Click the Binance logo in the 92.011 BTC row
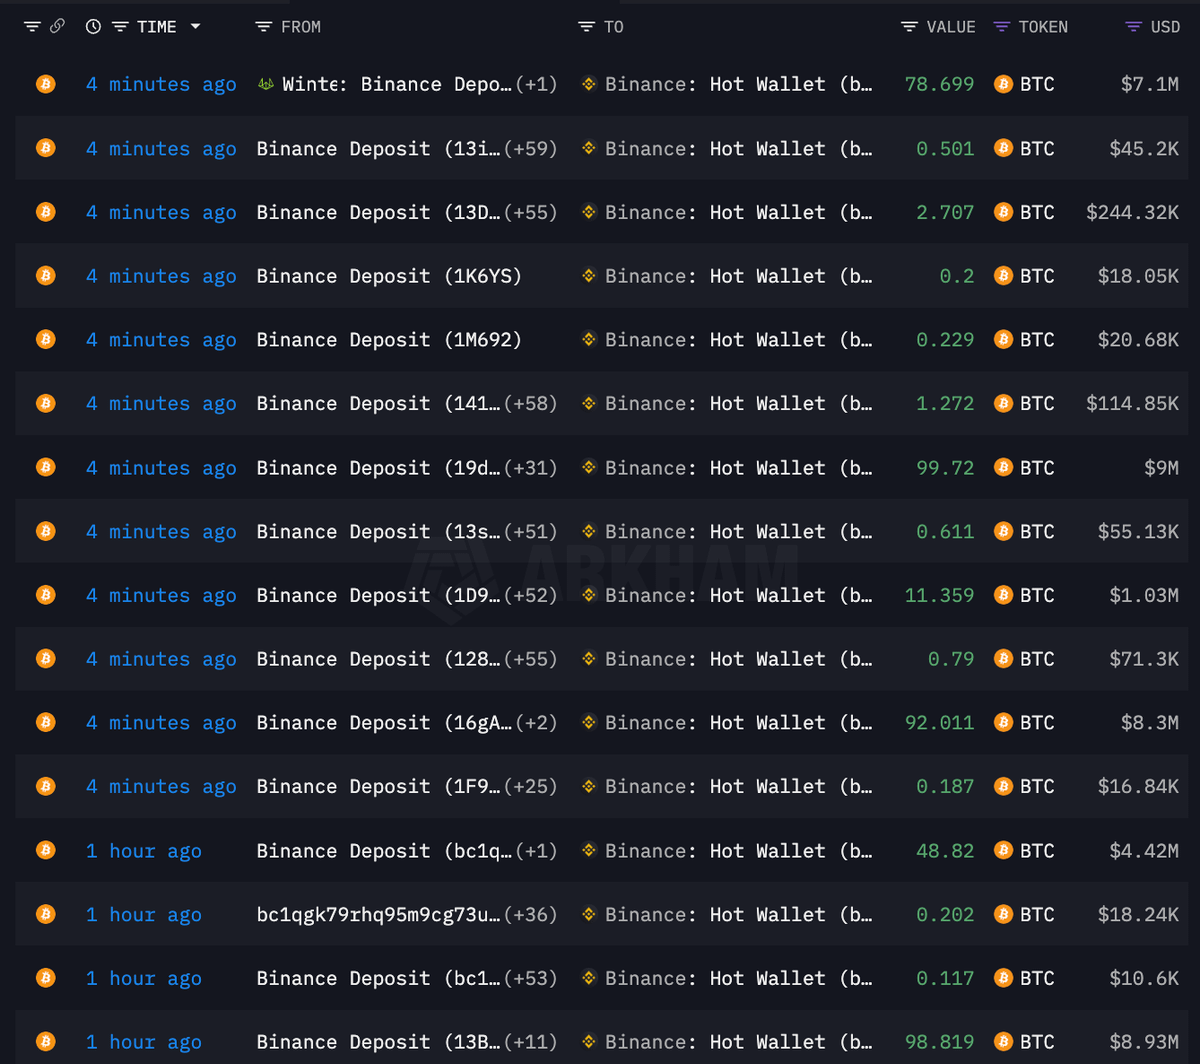Screen dimensions: 1200x1064 pyautogui.click(x=589, y=723)
